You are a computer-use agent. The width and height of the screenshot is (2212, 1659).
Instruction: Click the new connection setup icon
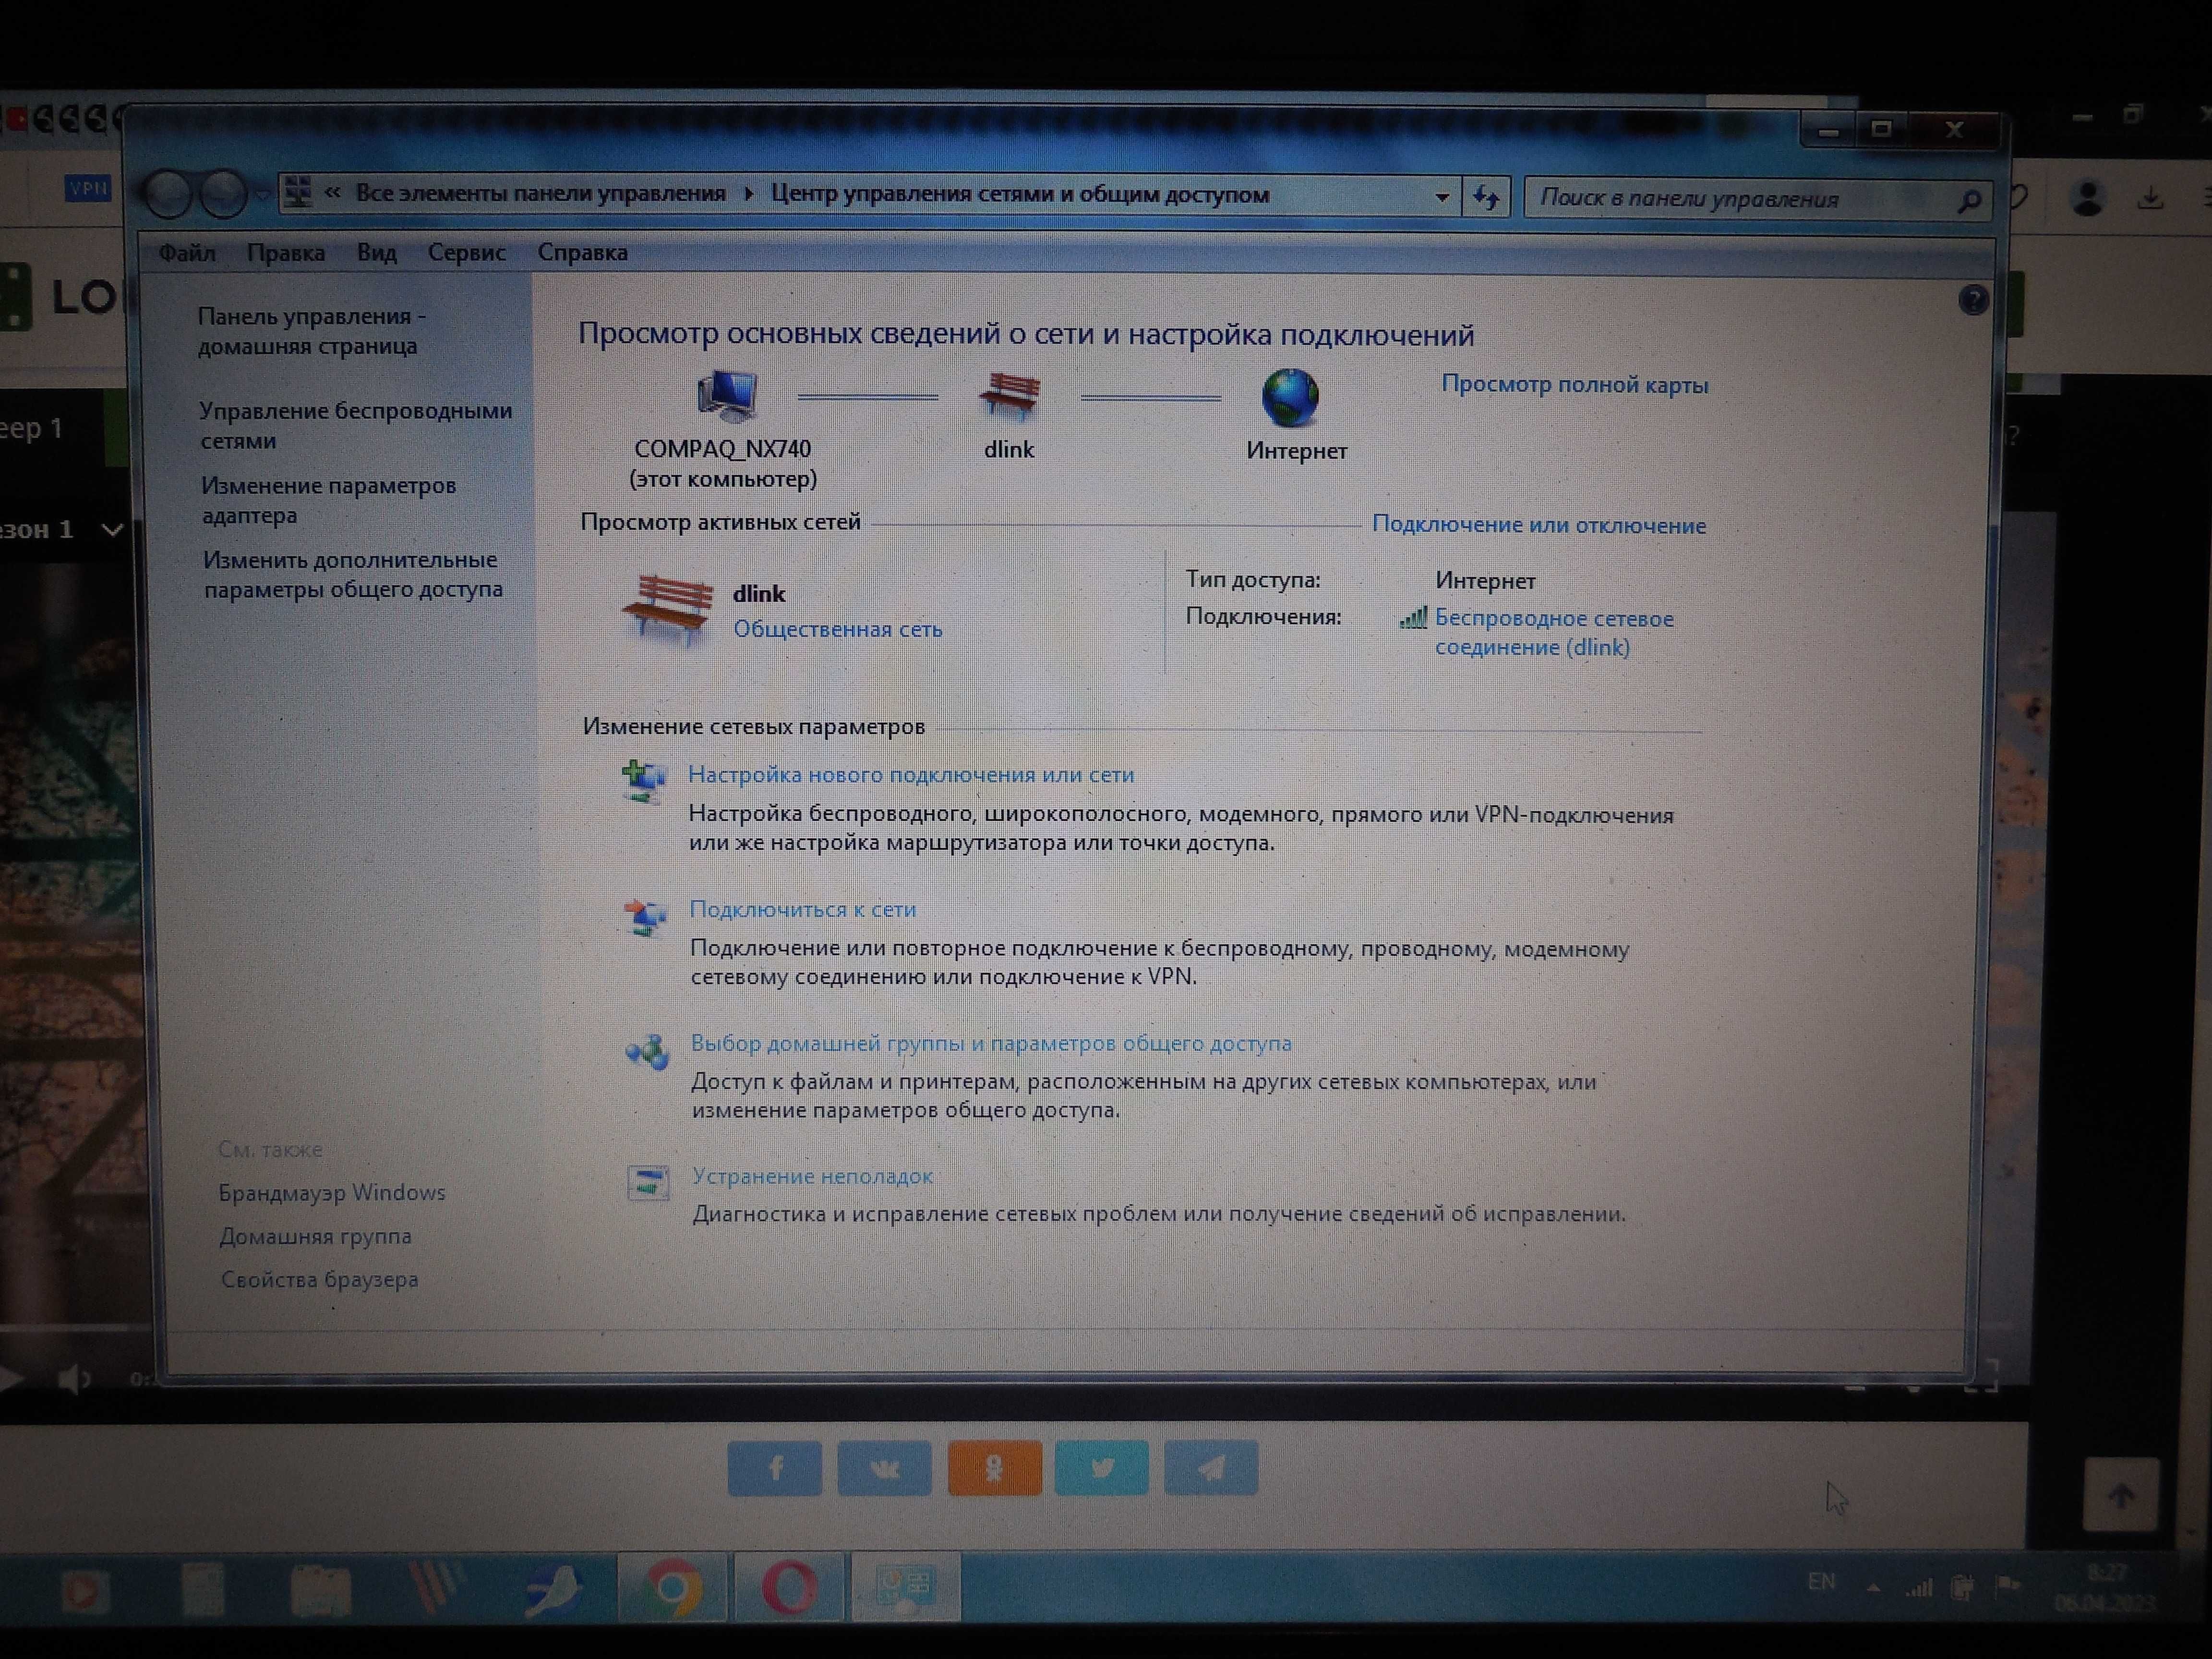tap(644, 781)
